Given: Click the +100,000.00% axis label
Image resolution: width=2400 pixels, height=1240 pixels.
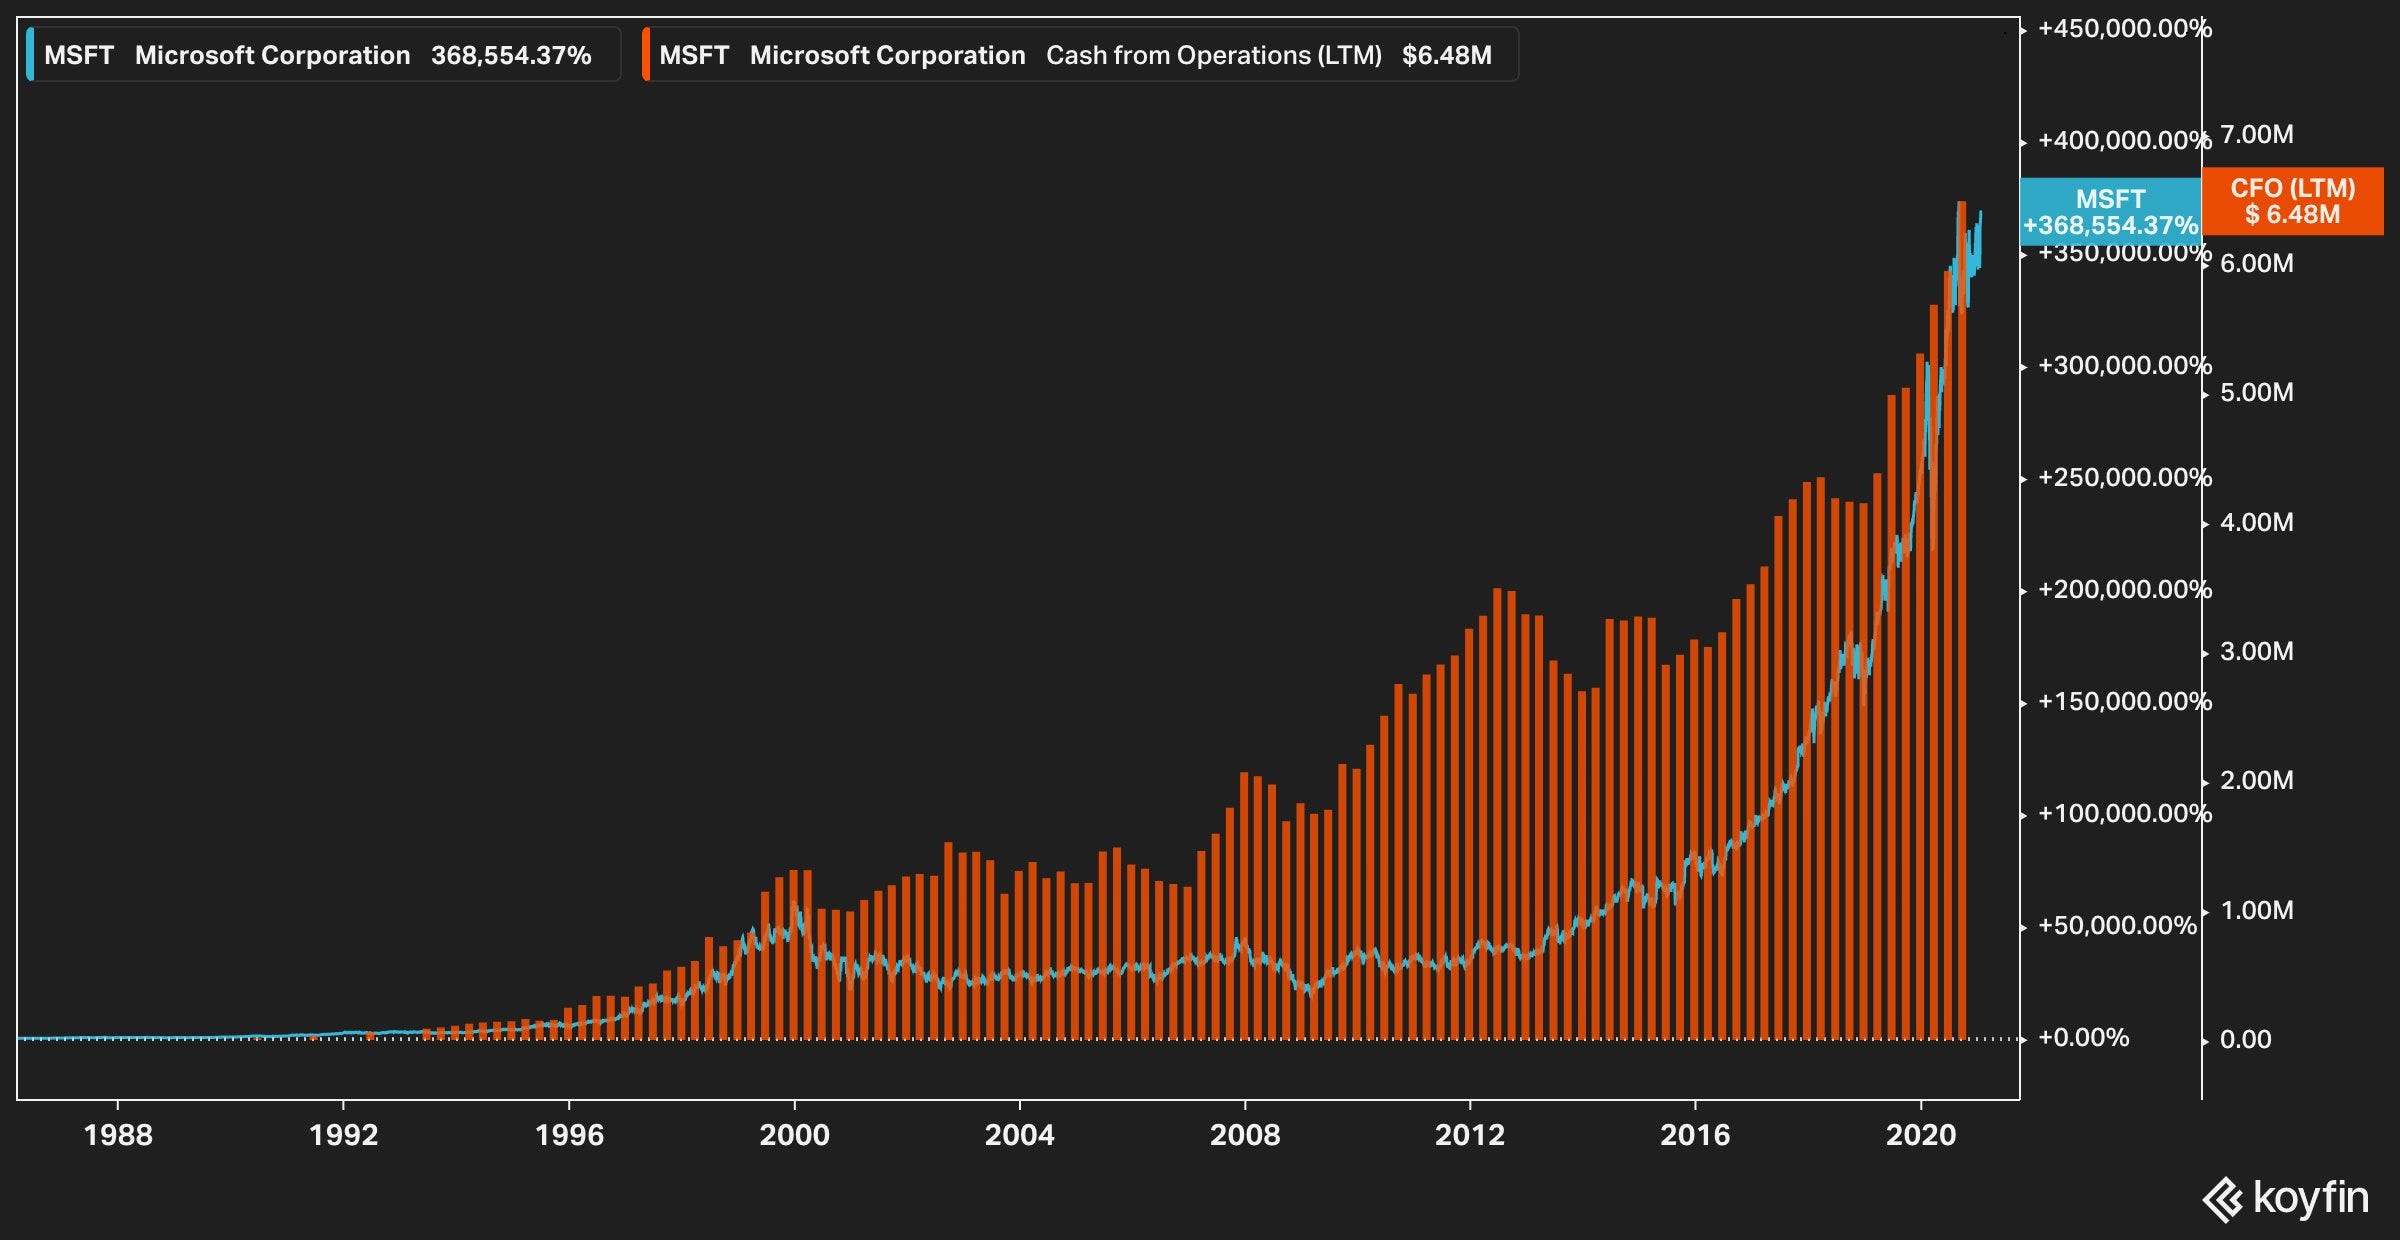Looking at the screenshot, I should coord(2124,813).
